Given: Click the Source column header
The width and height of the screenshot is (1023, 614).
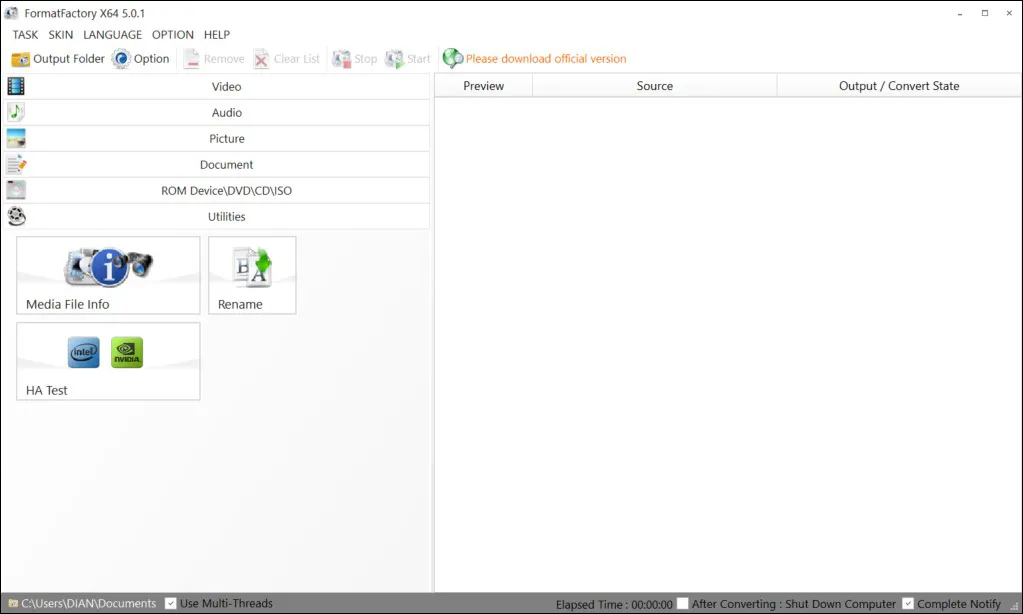Looking at the screenshot, I should (654, 86).
